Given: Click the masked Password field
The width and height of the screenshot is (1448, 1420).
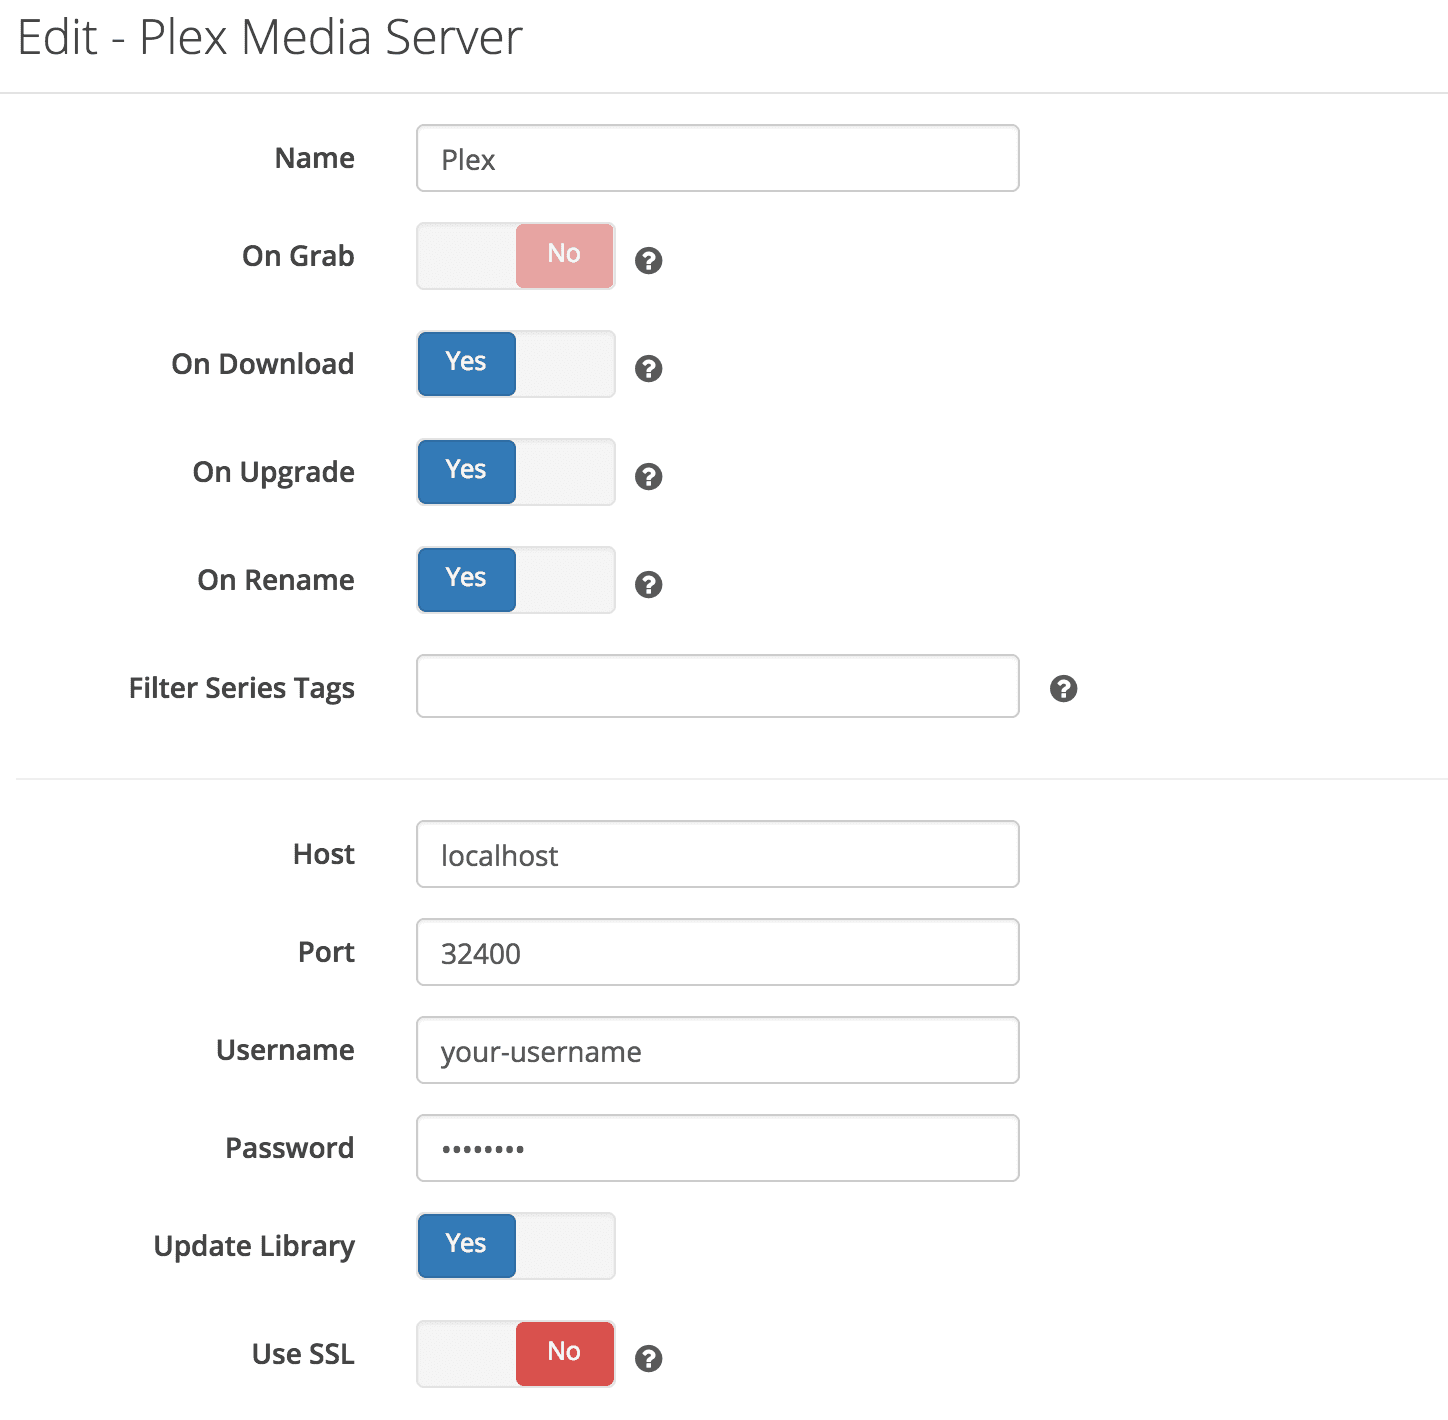Looking at the screenshot, I should click(x=716, y=1148).
